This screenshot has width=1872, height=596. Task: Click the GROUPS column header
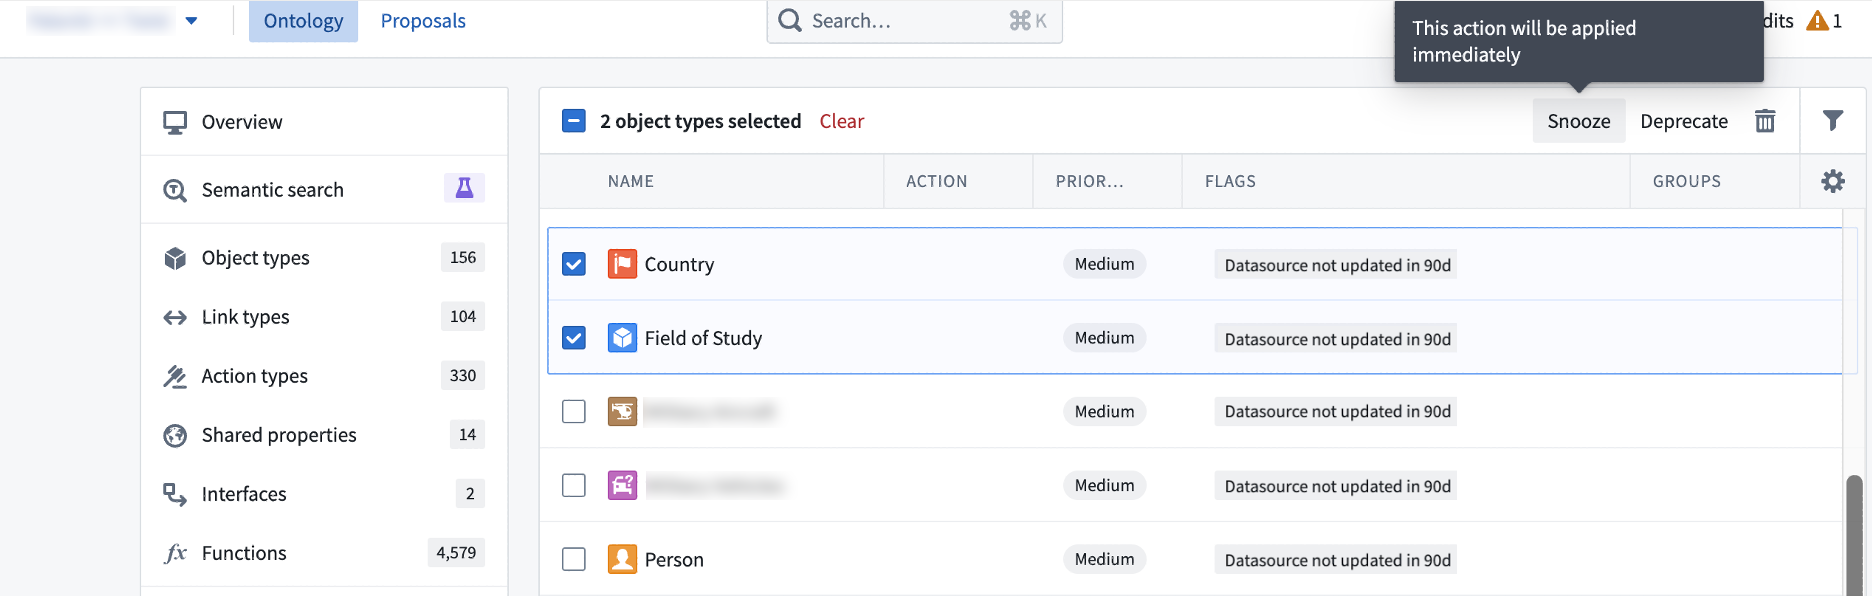coord(1687,181)
